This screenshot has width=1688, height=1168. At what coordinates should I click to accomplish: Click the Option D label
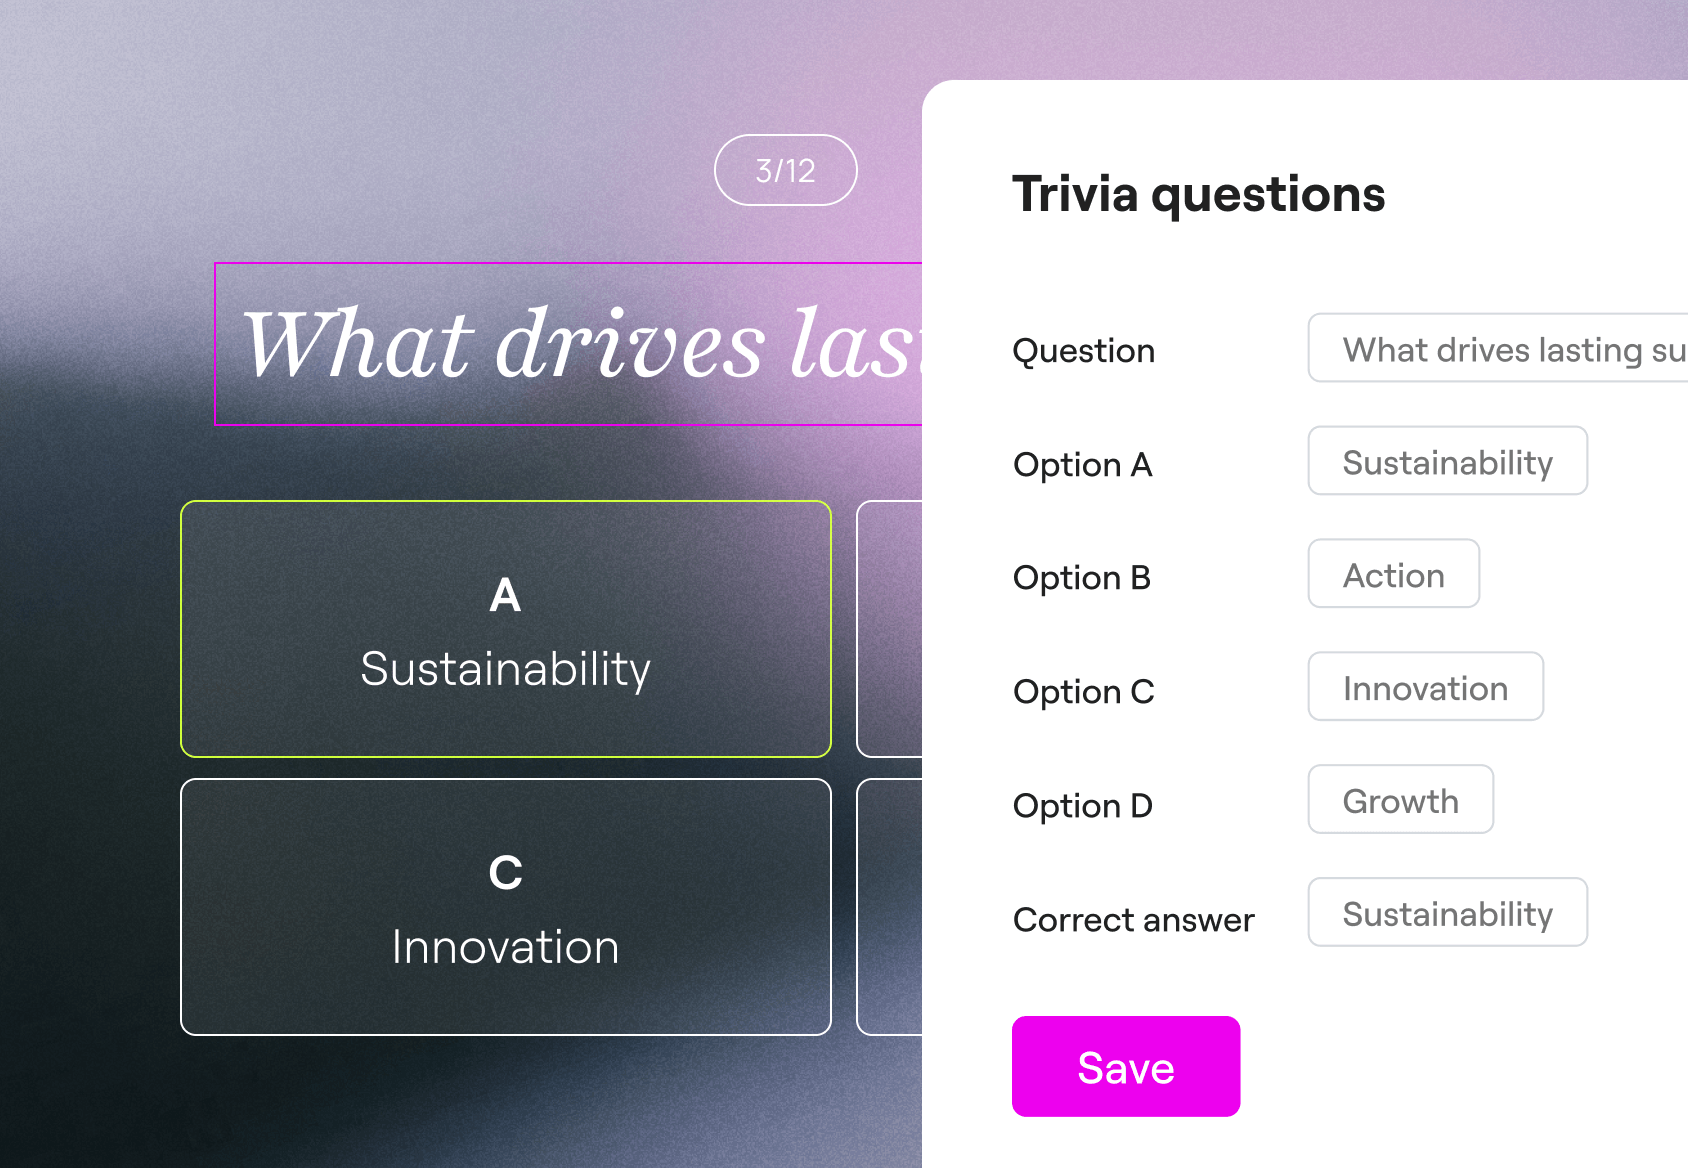point(1083,806)
